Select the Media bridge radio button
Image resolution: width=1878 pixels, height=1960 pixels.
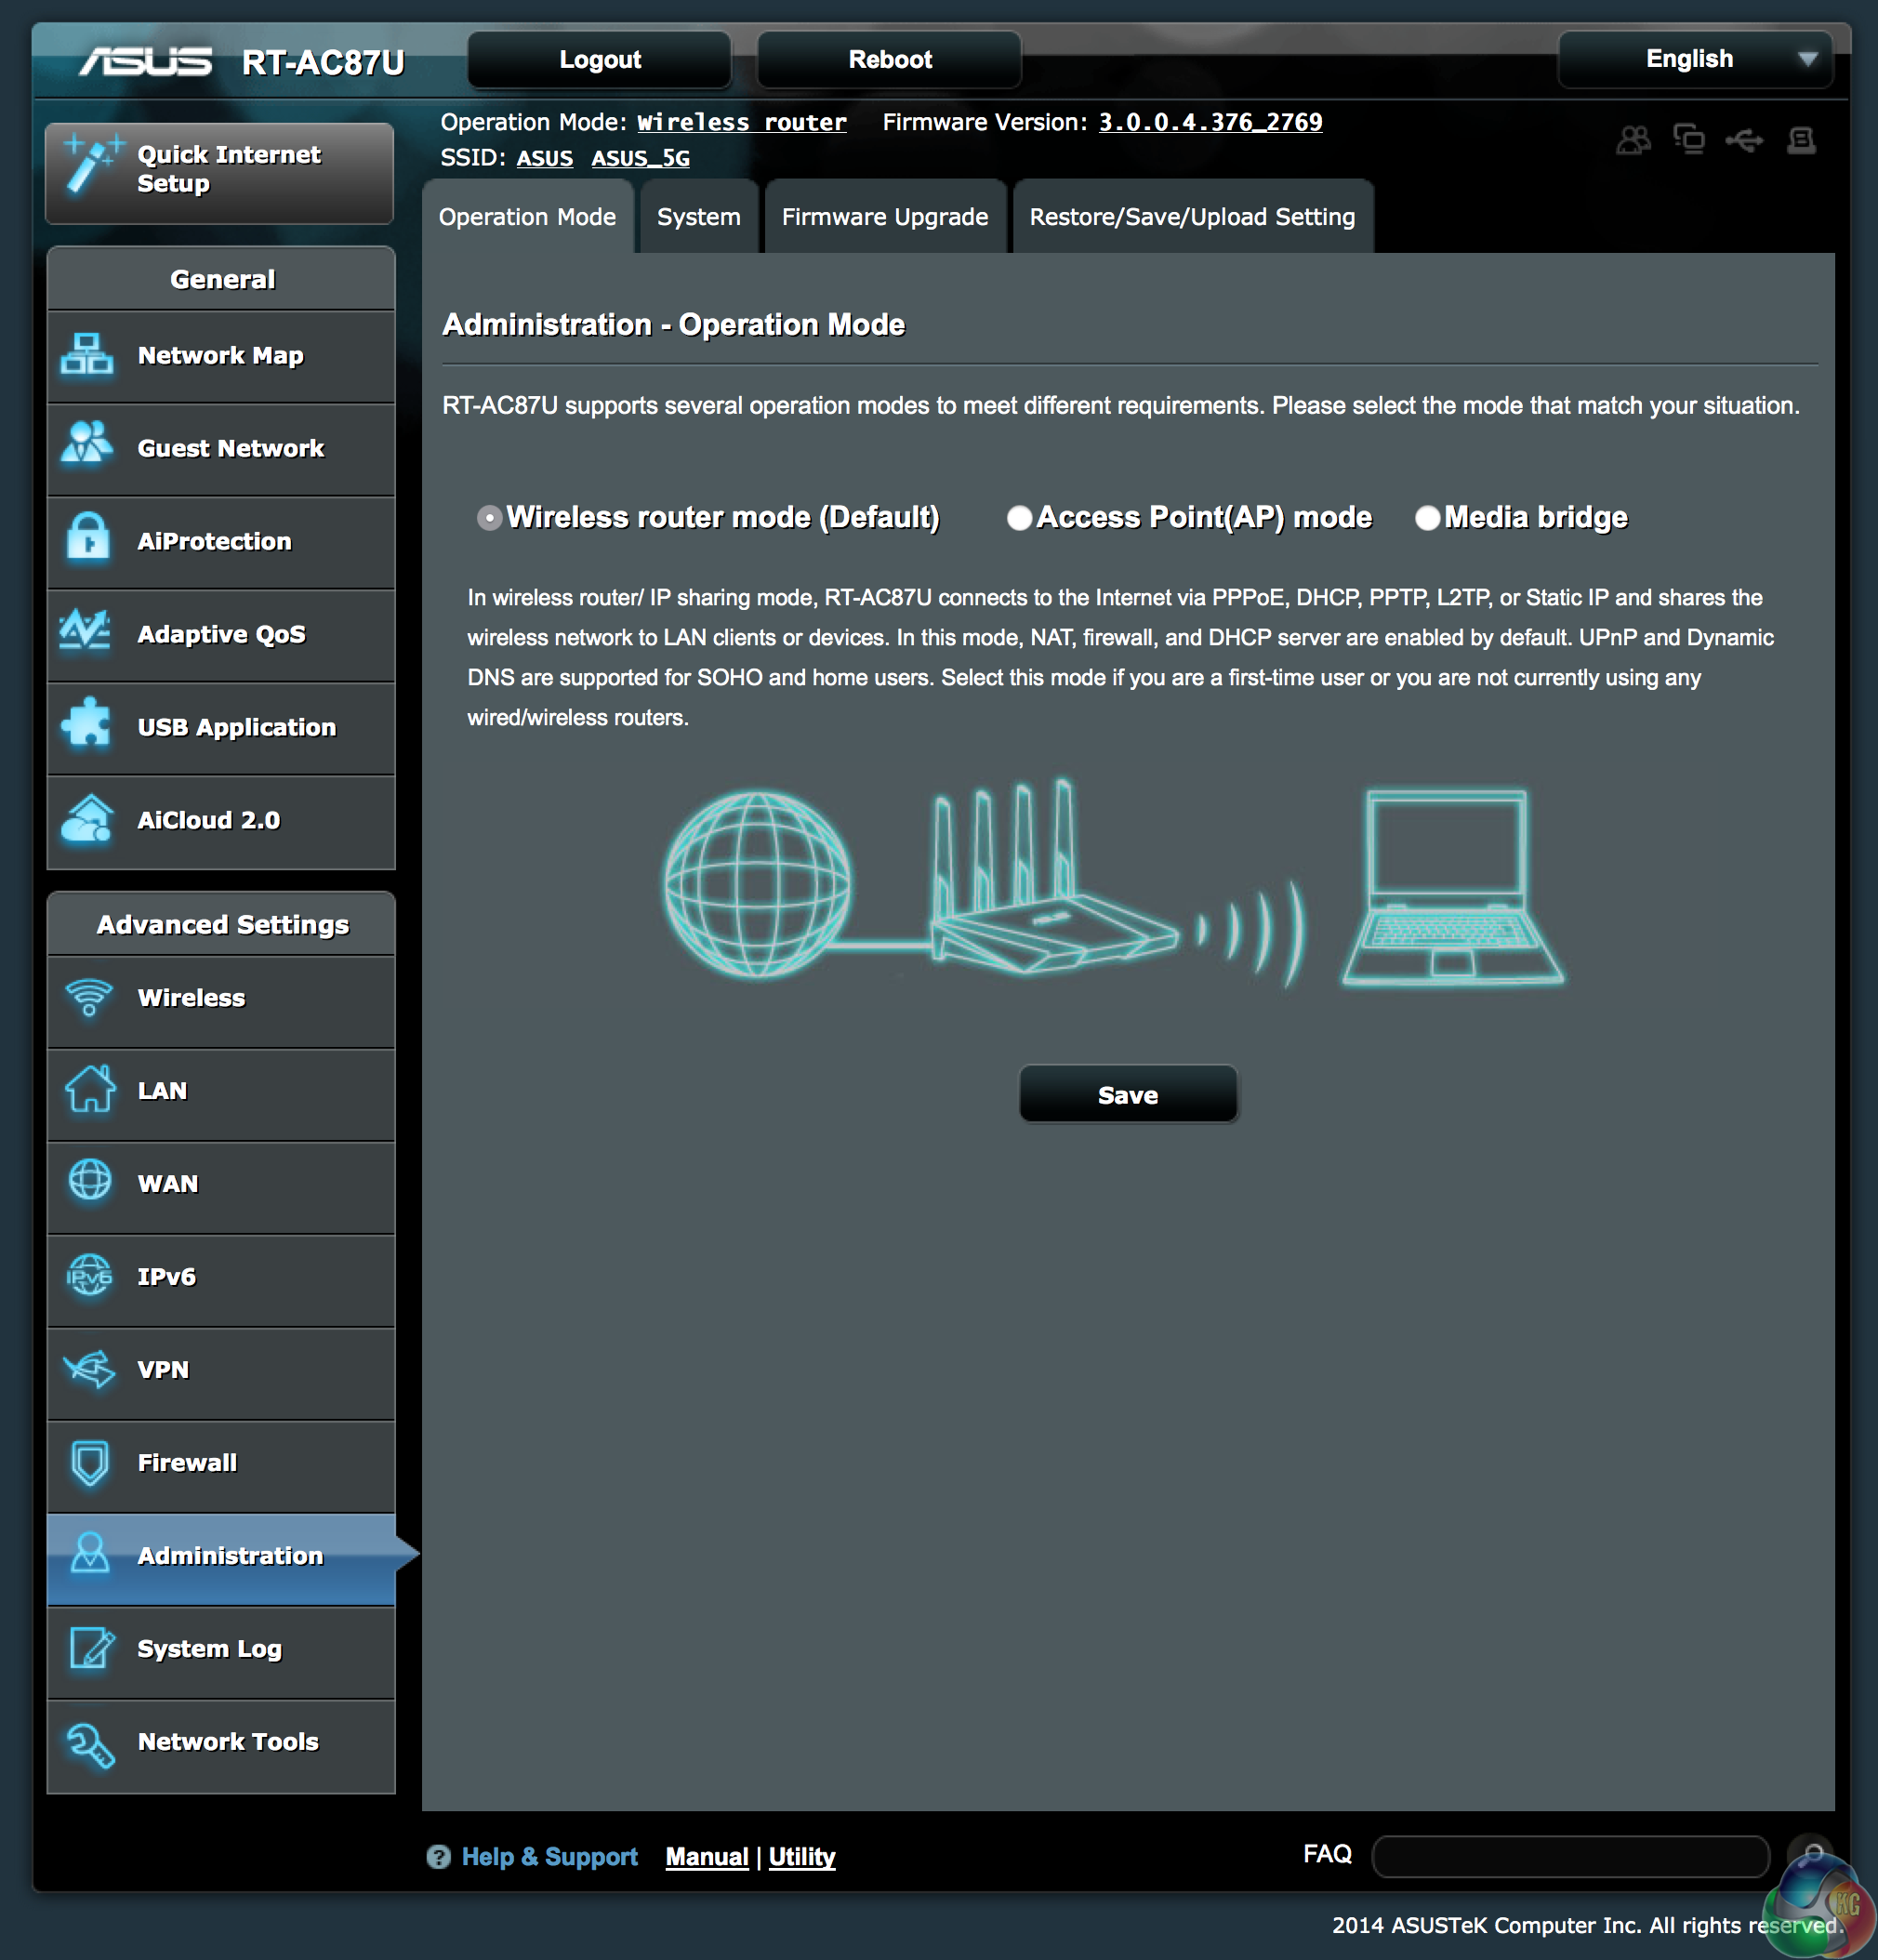tap(1427, 518)
